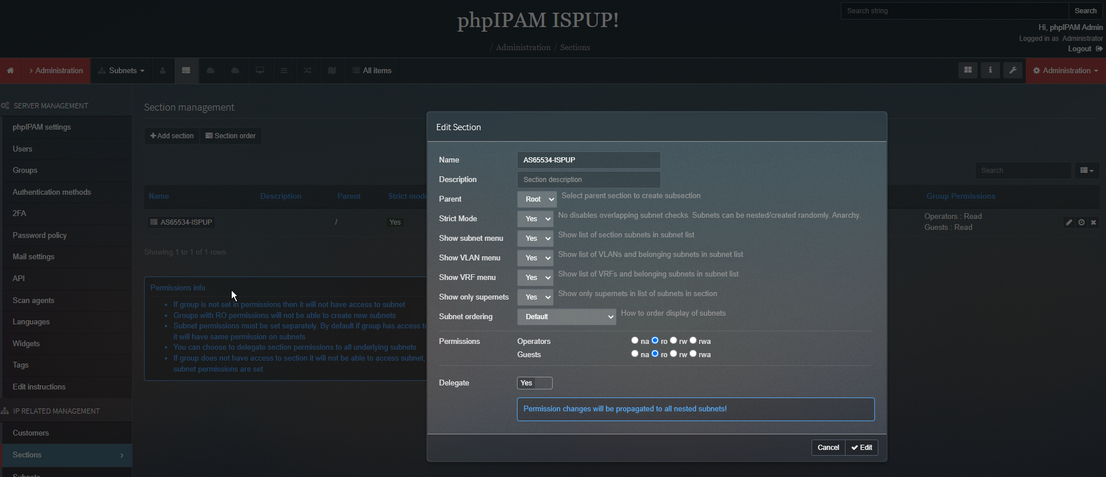Click the Cancel button in dialog

click(828, 447)
